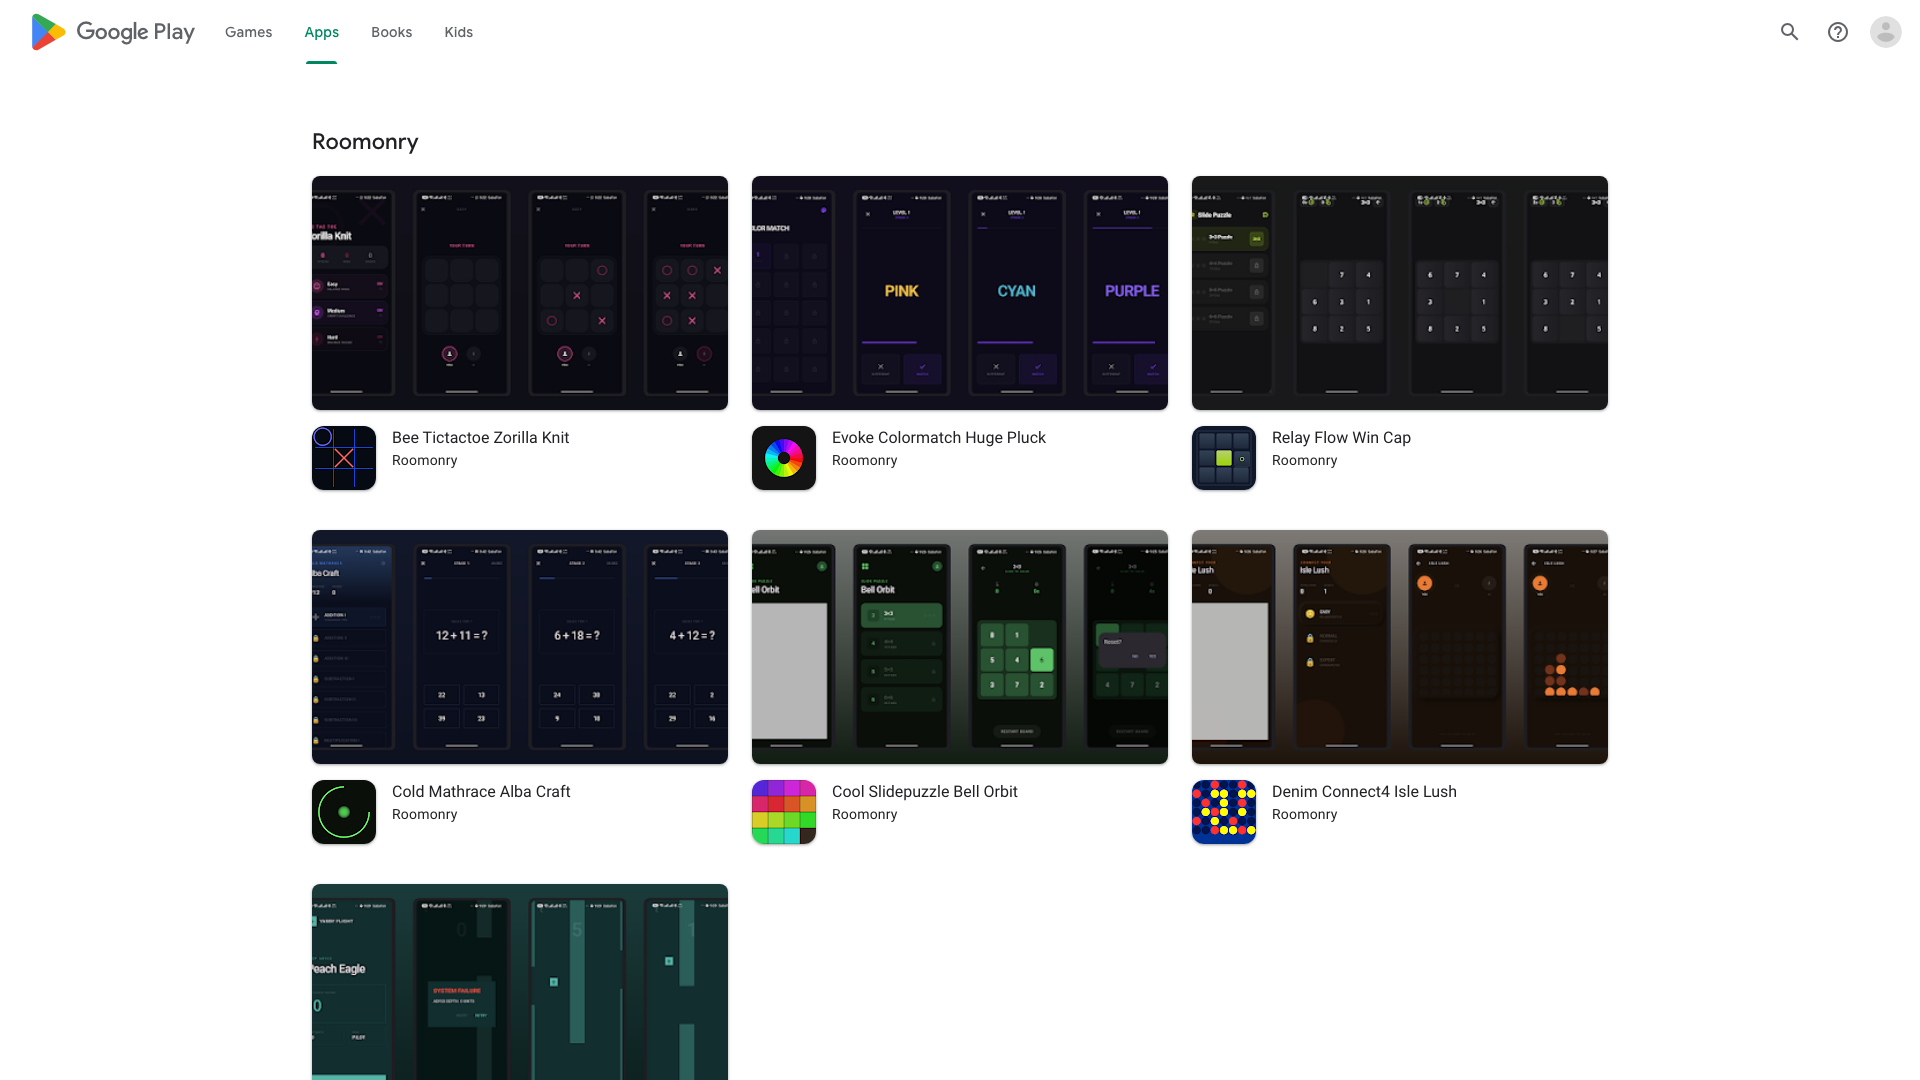The width and height of the screenshot is (1920, 1080).
Task: Open Cold Mathrace Alba Craft app icon
Action: 344,812
